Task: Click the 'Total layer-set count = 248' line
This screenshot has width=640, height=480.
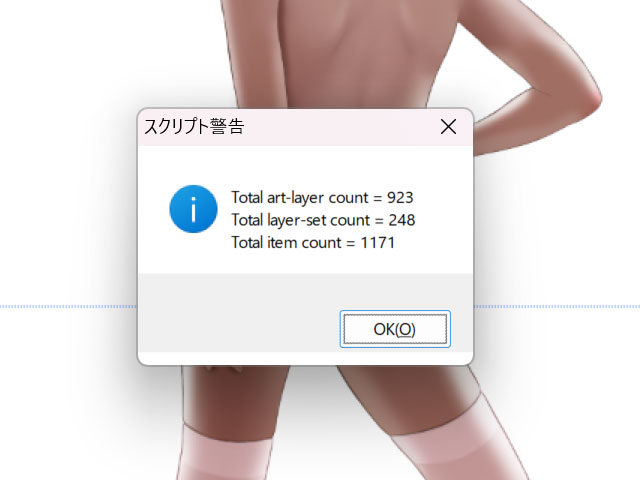Action: (x=323, y=220)
